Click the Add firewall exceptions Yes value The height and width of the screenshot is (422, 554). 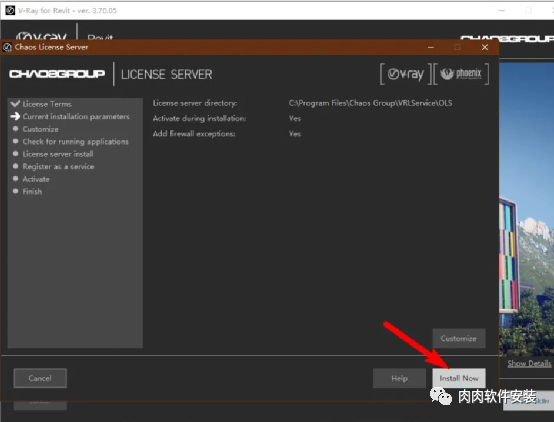pyautogui.click(x=295, y=134)
